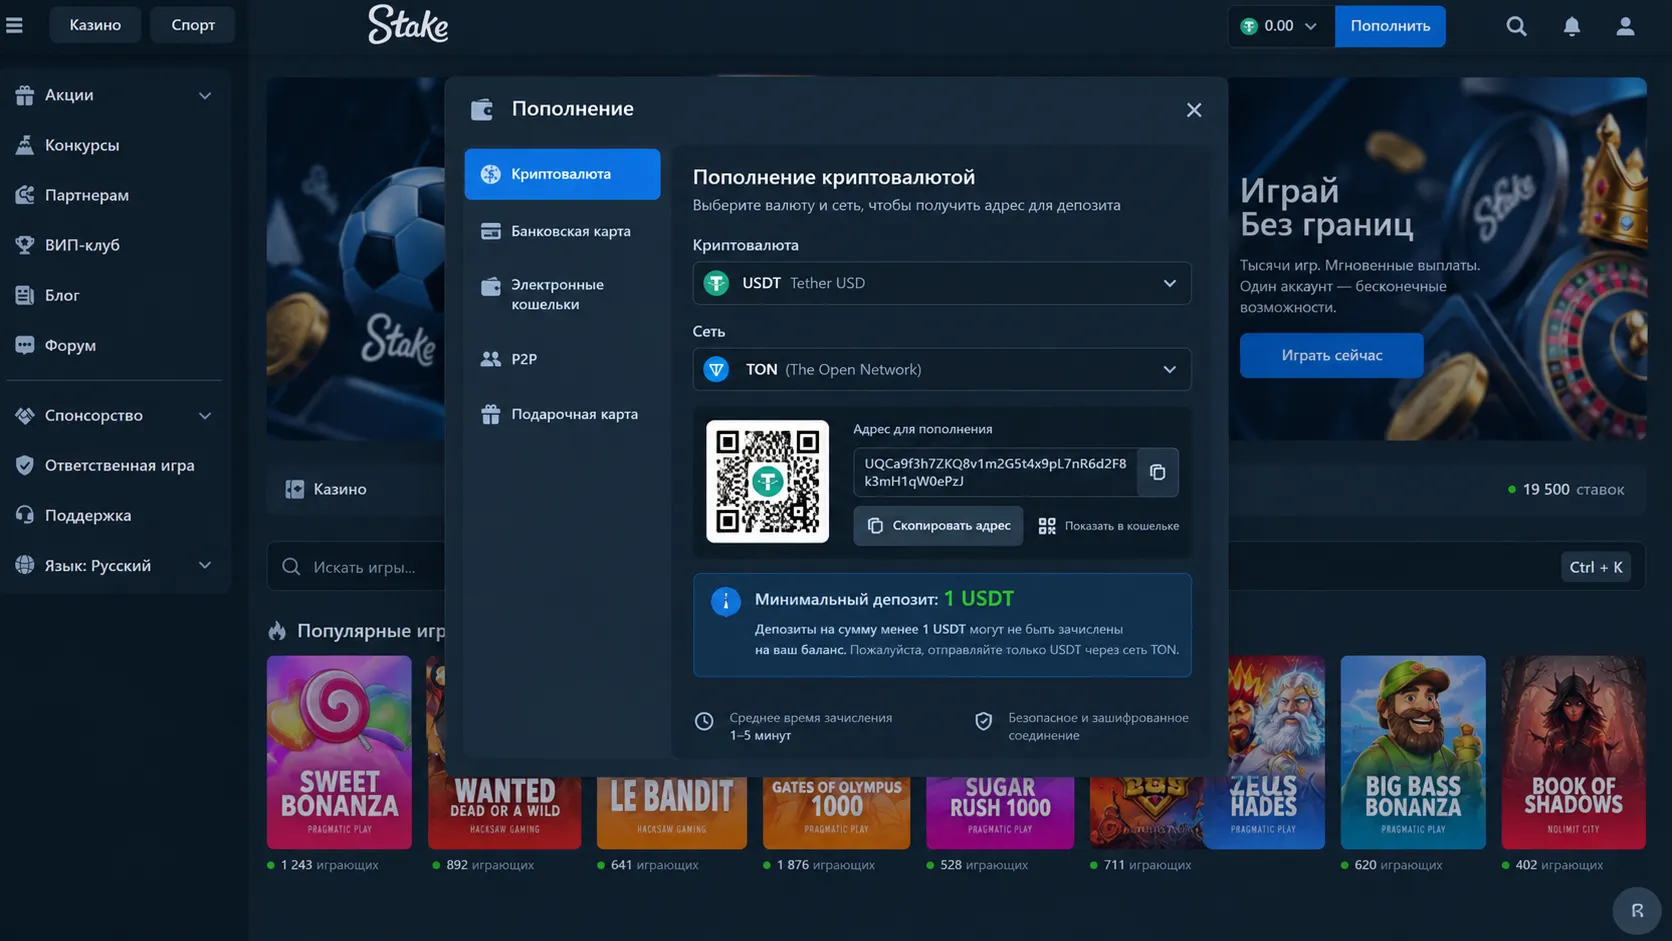Click the TON network icon in network field
Viewport: 1672px width, 941px height.
click(716, 369)
